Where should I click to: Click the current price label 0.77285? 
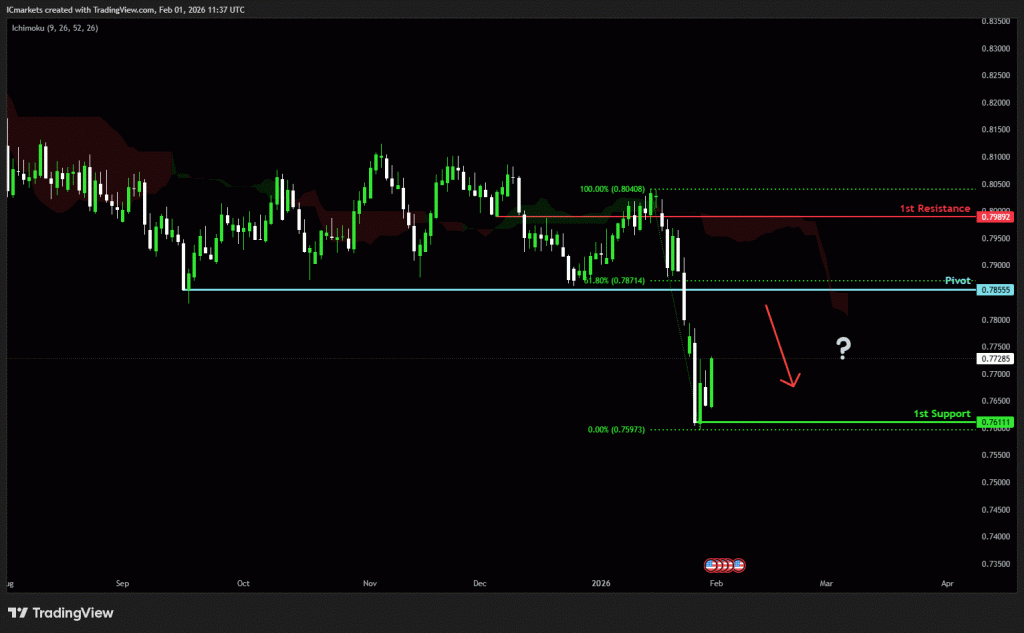[x=996, y=358]
